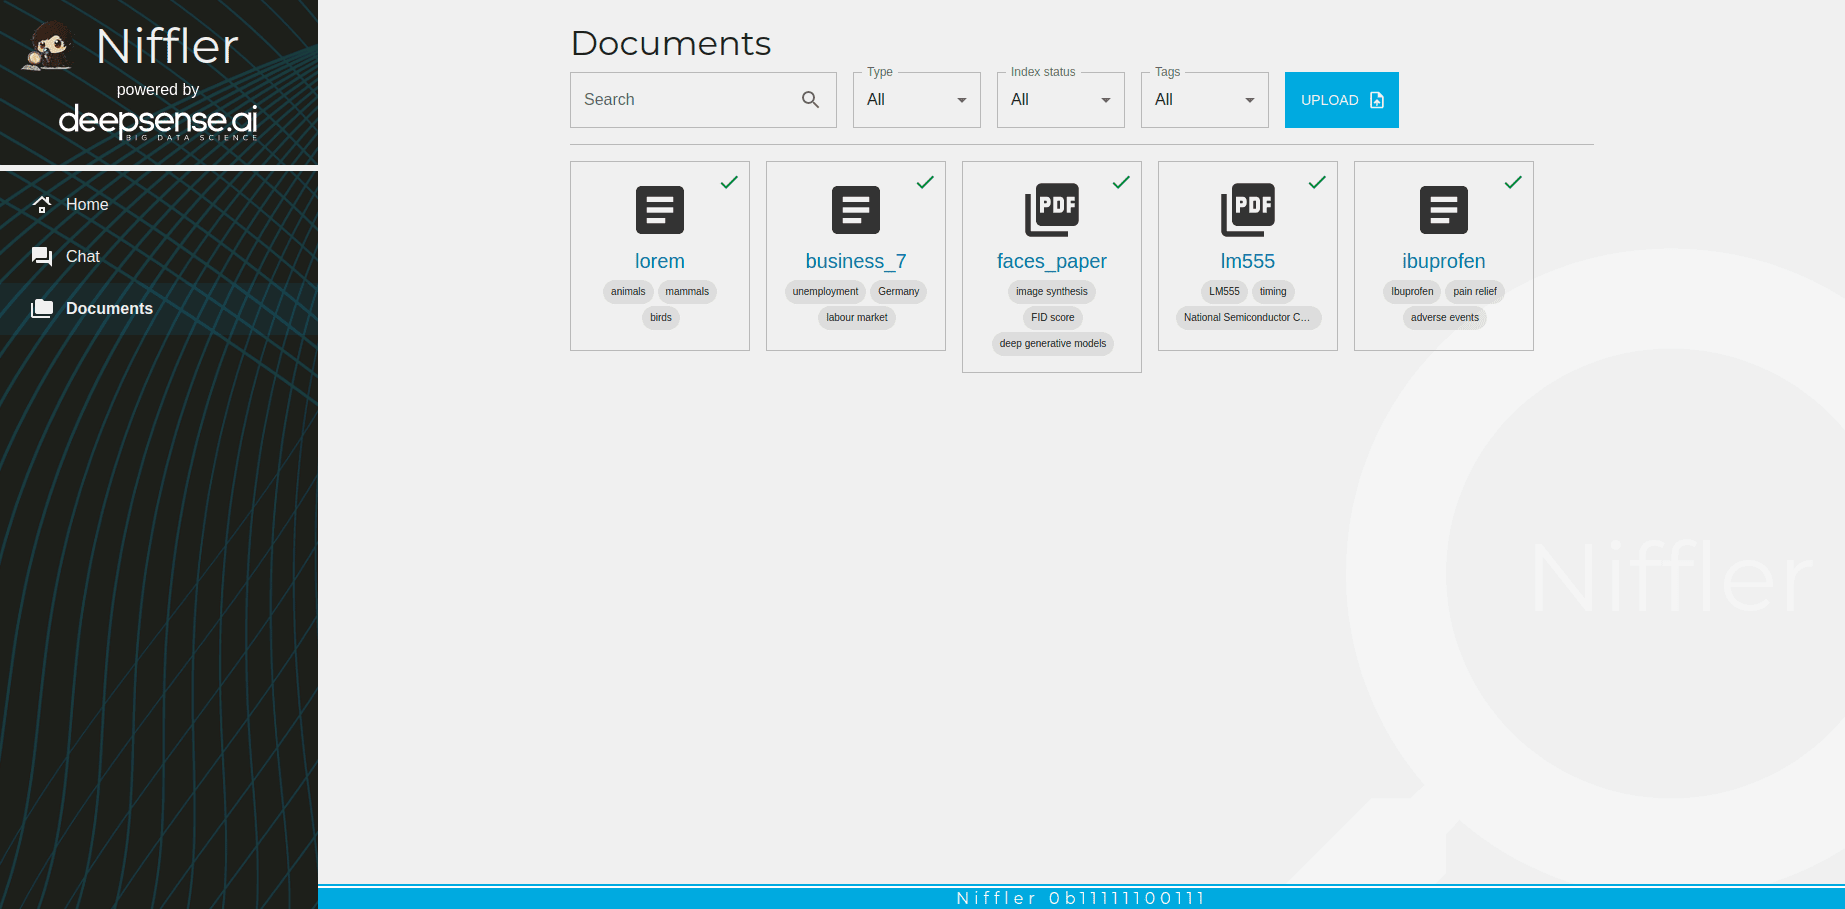Select Documents in the sidebar

tap(109, 308)
